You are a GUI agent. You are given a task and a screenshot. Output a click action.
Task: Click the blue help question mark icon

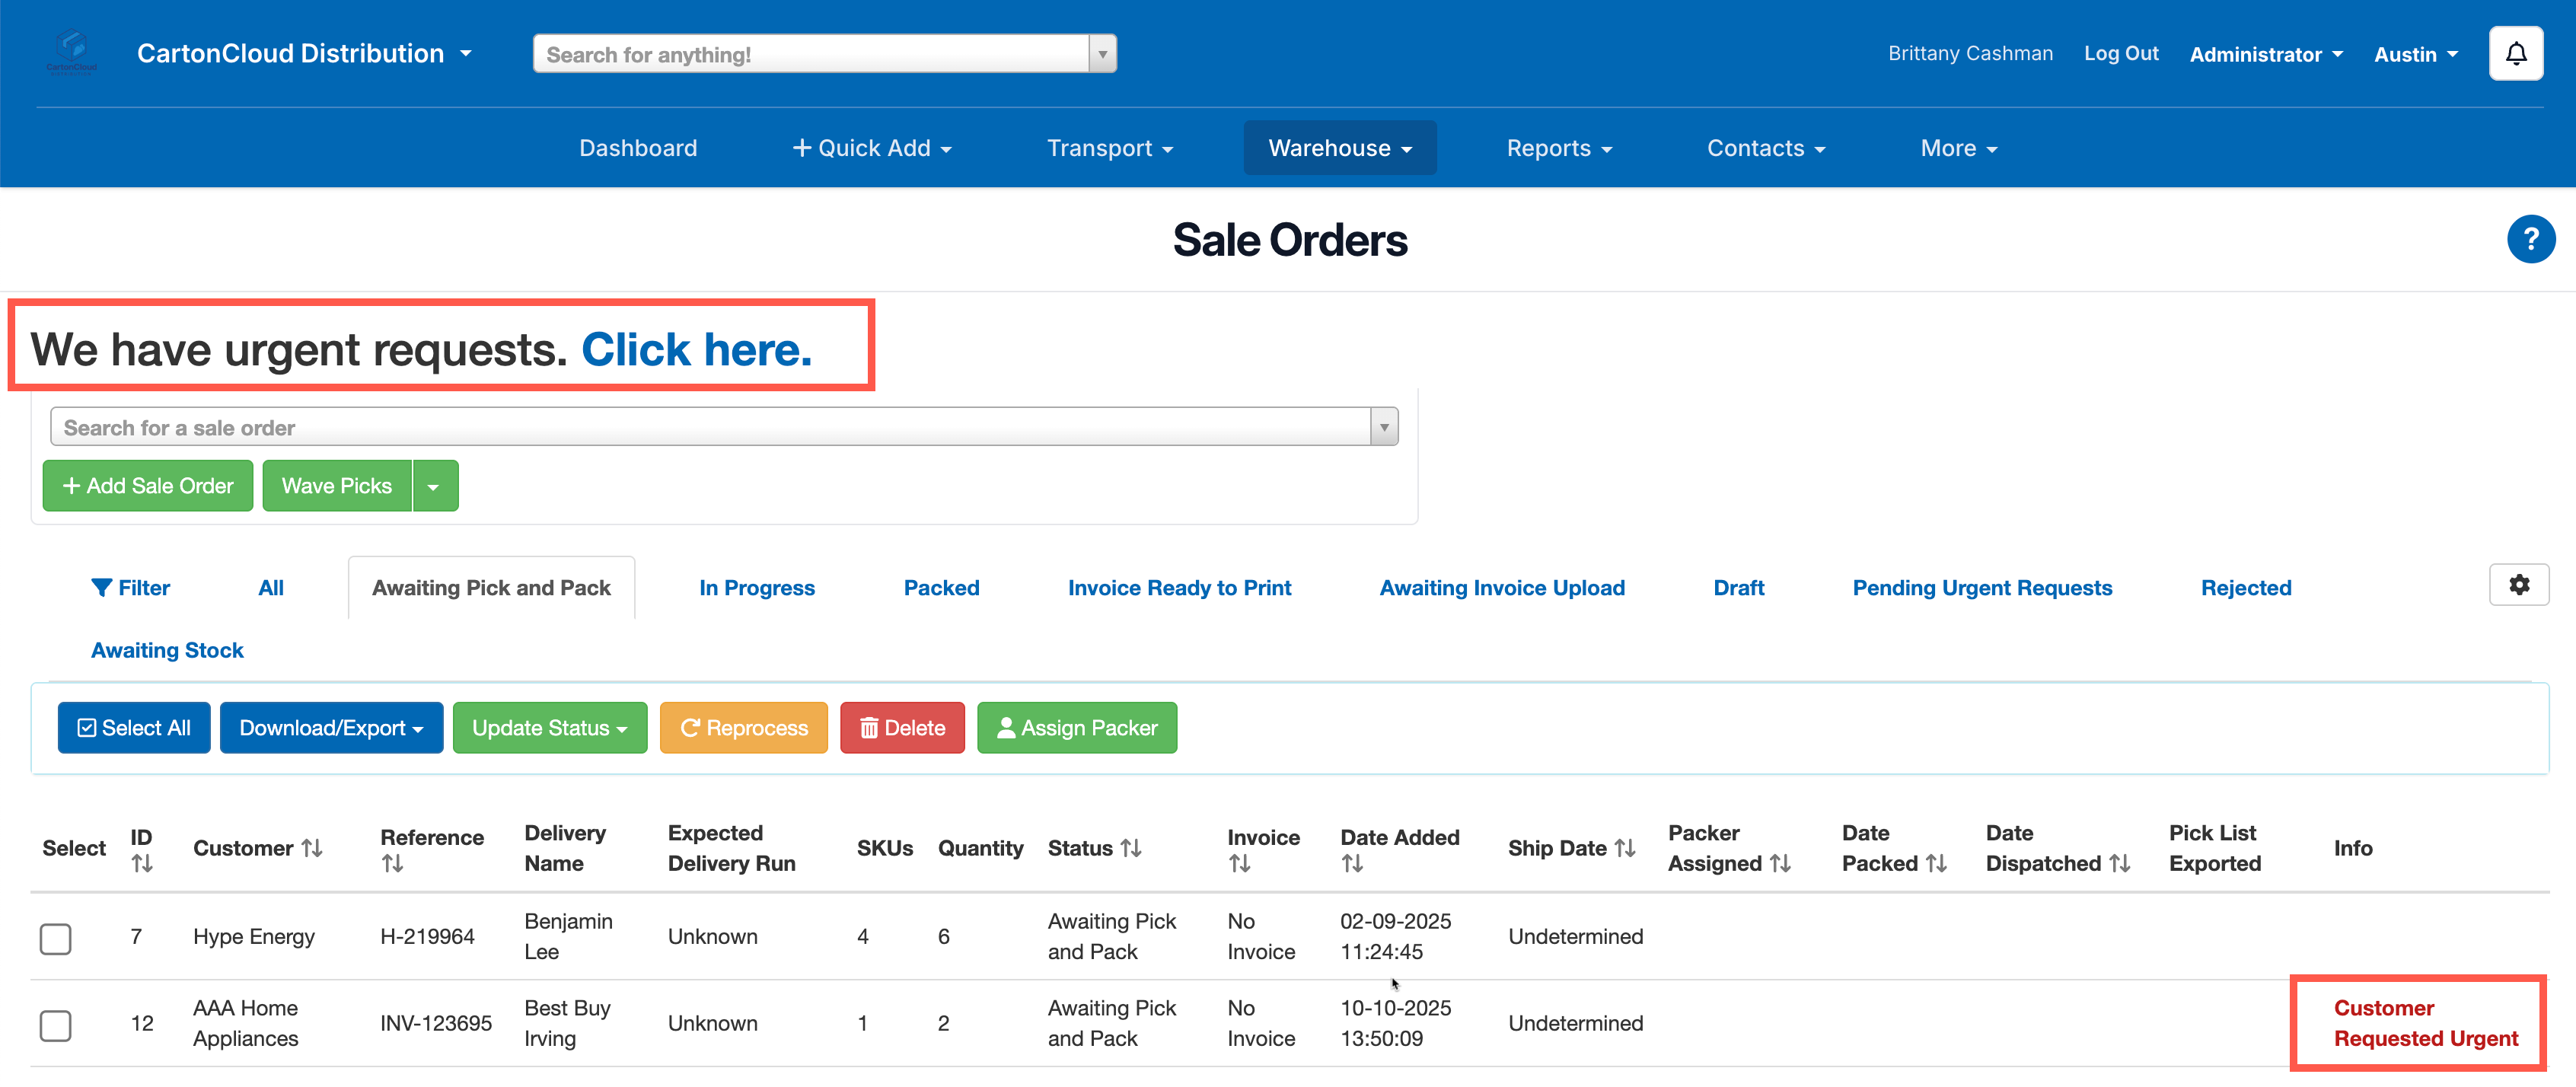click(2530, 240)
